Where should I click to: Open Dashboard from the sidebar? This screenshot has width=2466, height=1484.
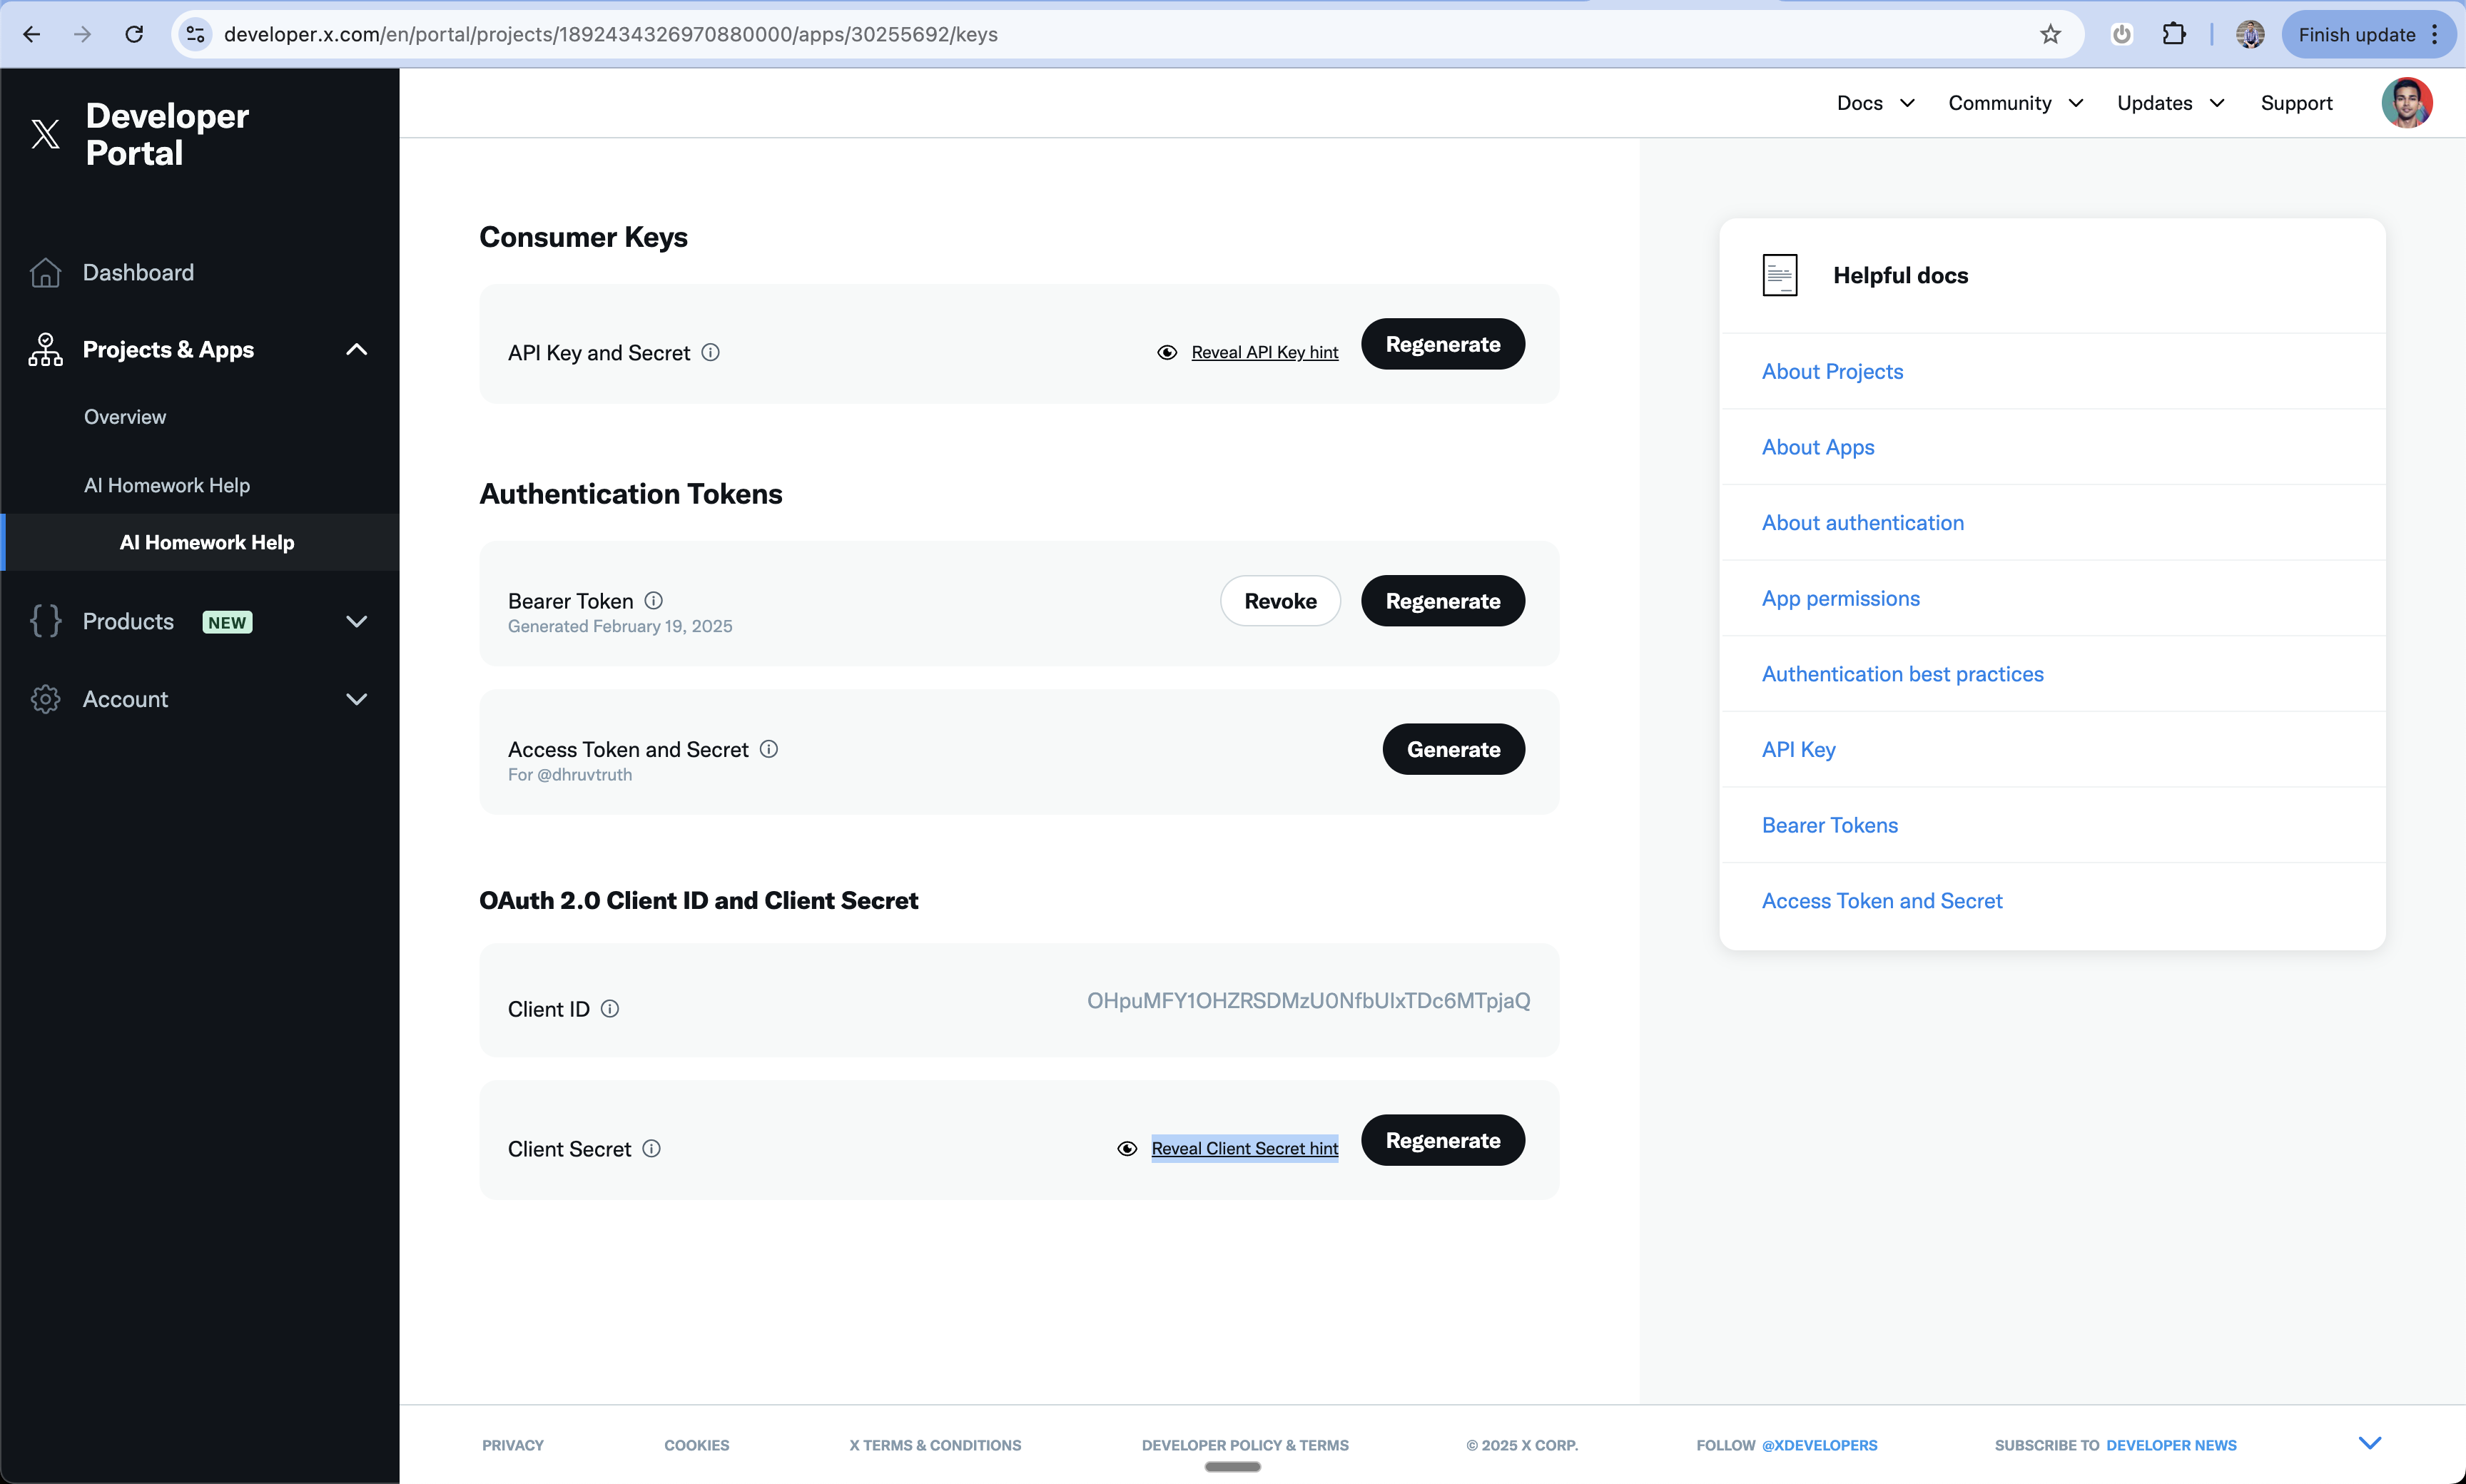point(138,272)
